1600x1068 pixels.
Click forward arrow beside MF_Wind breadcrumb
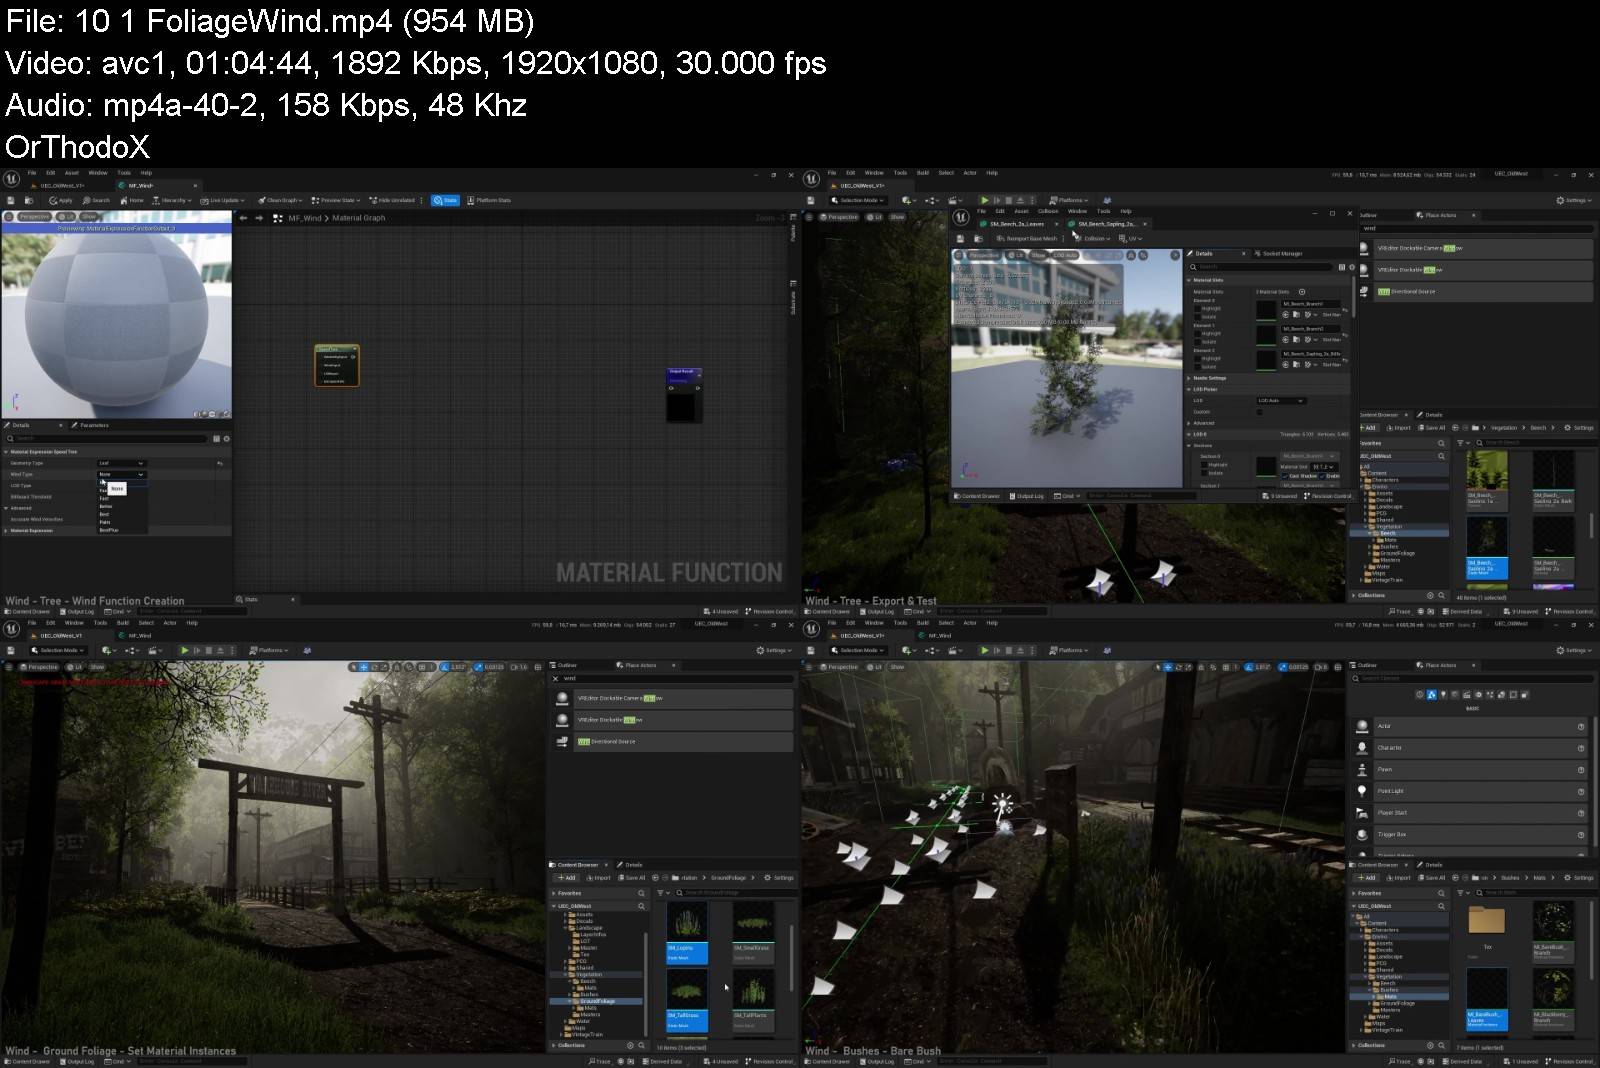point(259,218)
